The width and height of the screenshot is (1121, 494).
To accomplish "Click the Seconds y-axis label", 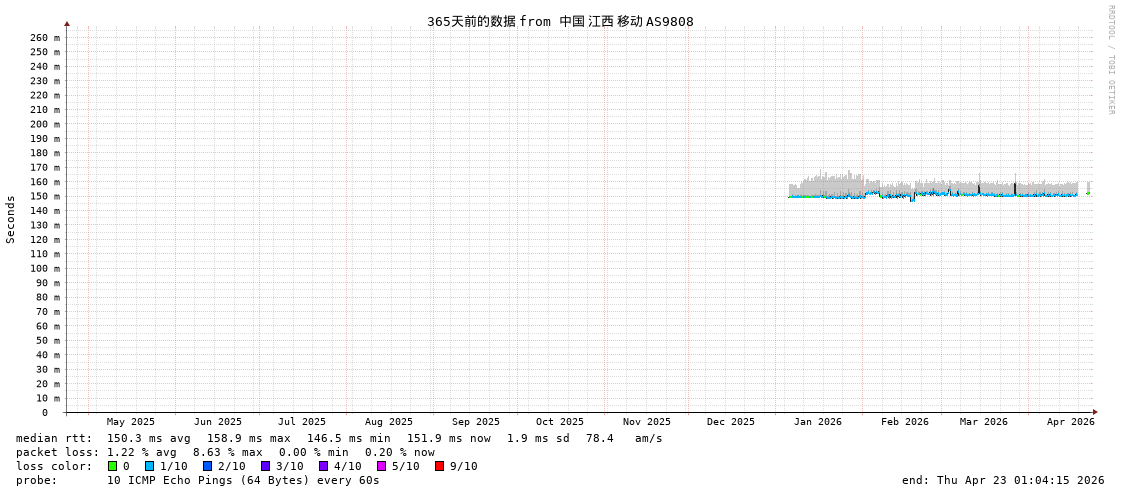I will [x=11, y=219].
